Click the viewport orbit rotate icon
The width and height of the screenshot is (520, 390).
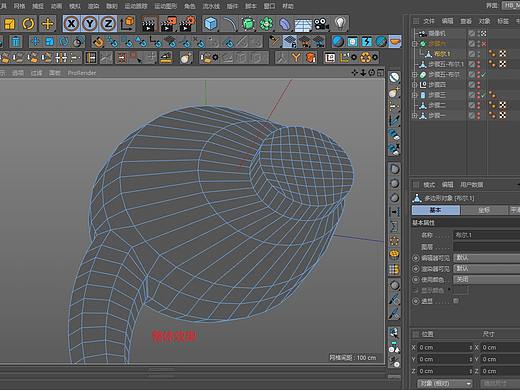tap(372, 72)
